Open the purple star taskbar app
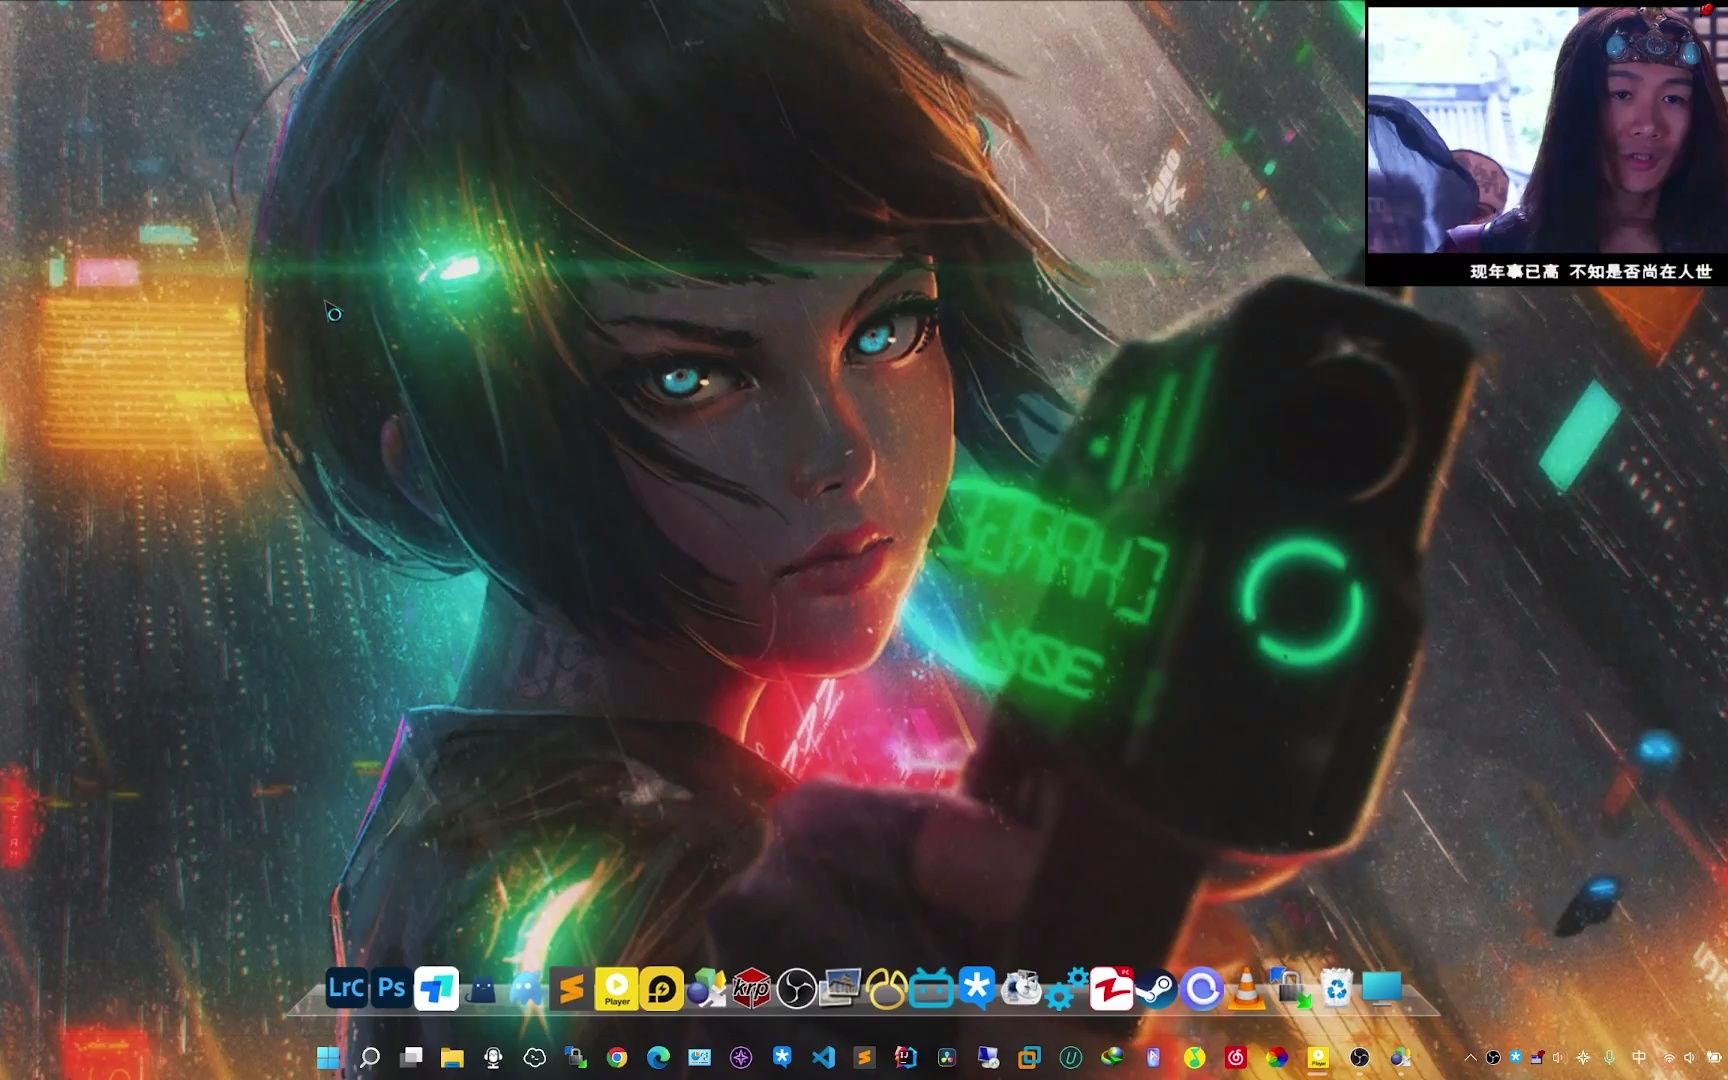 pos(741,1058)
